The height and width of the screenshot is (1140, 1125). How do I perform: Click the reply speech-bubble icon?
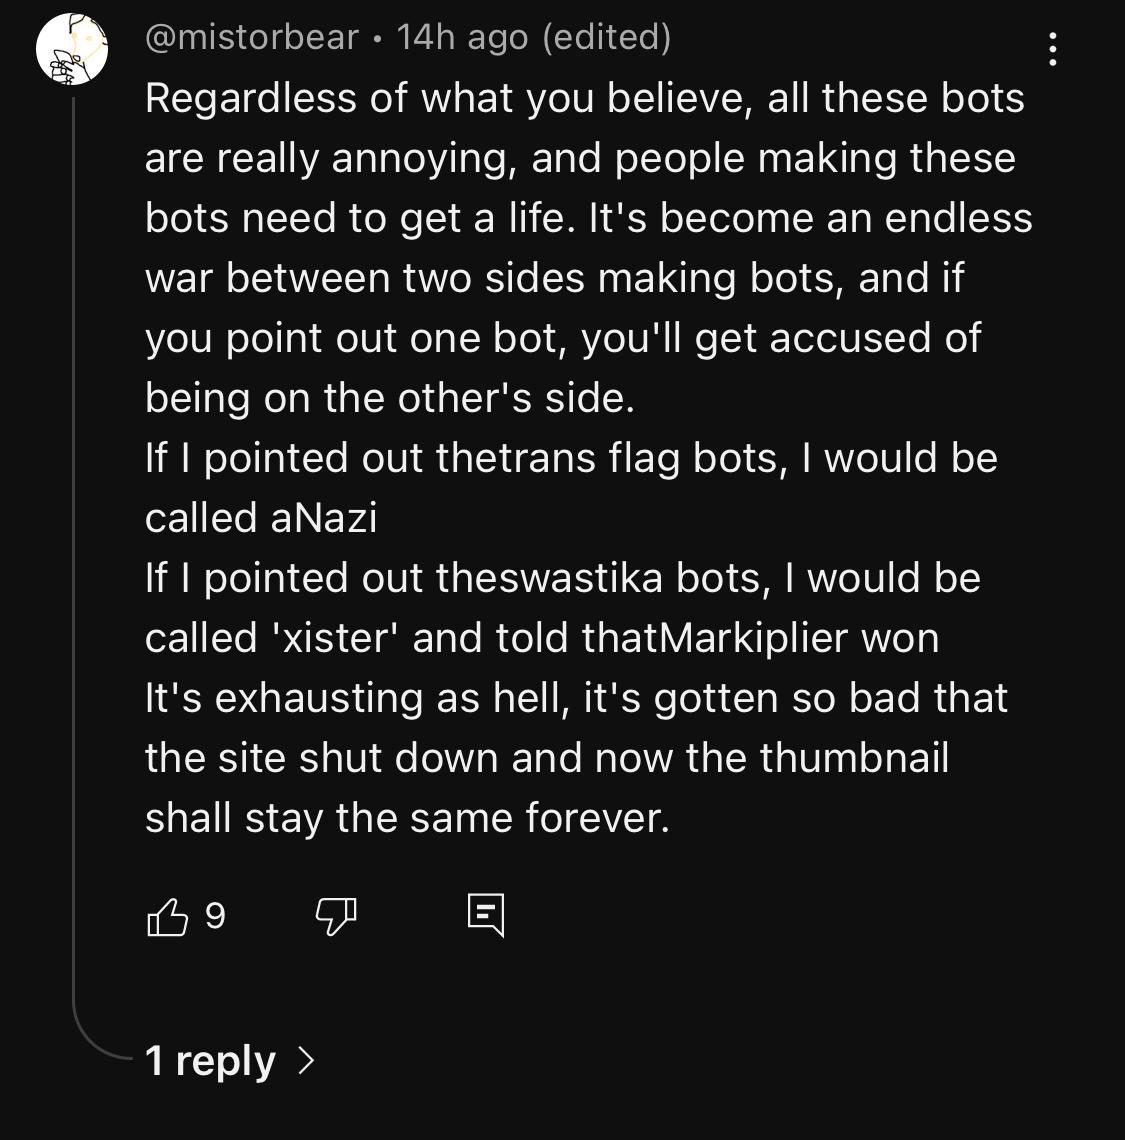tap(486, 915)
